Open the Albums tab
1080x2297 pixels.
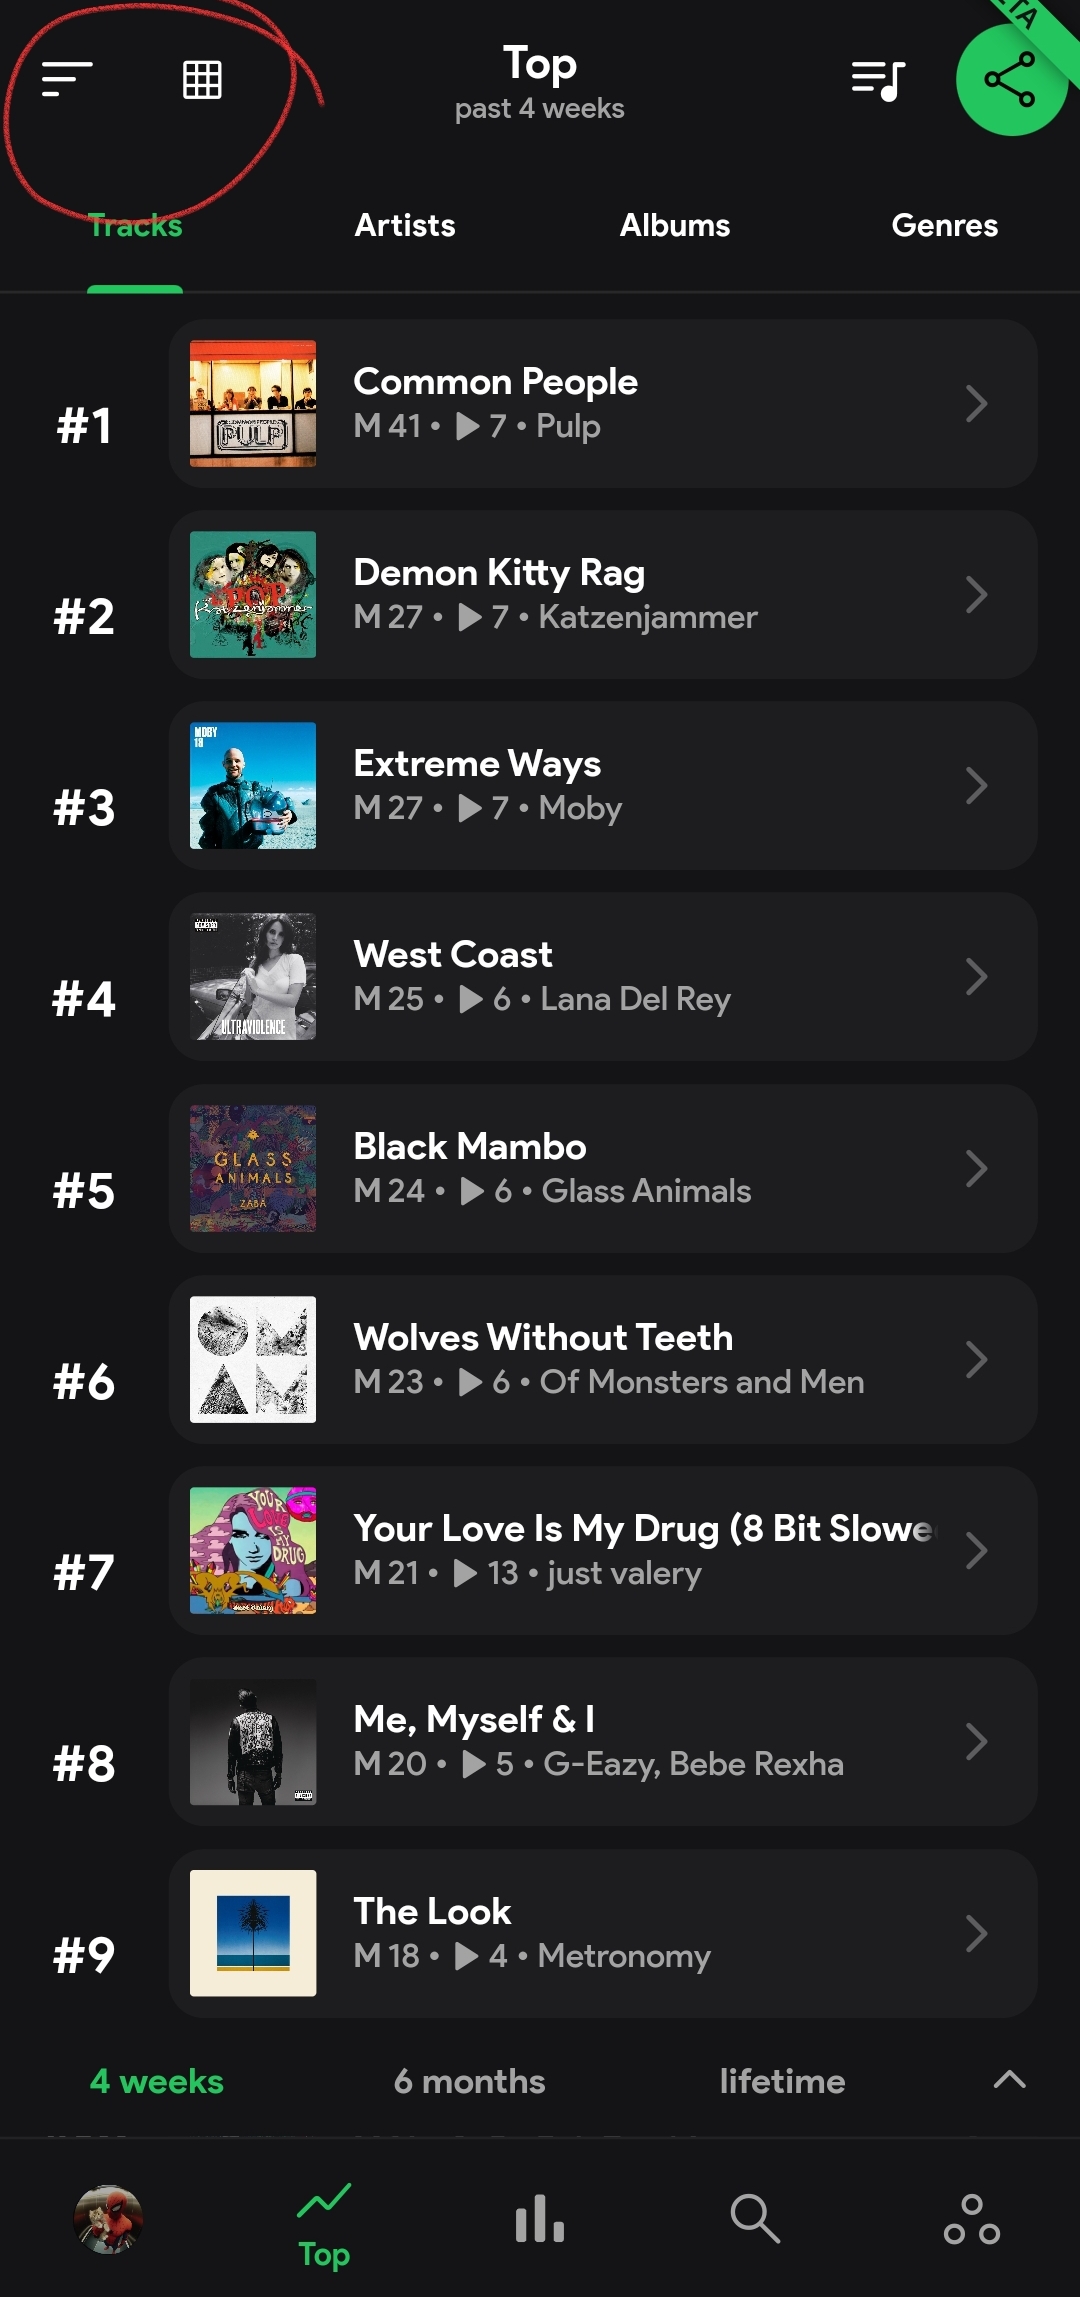(675, 226)
